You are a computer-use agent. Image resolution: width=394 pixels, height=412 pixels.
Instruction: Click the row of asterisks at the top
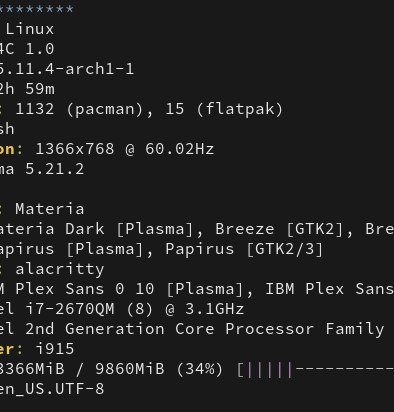coord(37,9)
